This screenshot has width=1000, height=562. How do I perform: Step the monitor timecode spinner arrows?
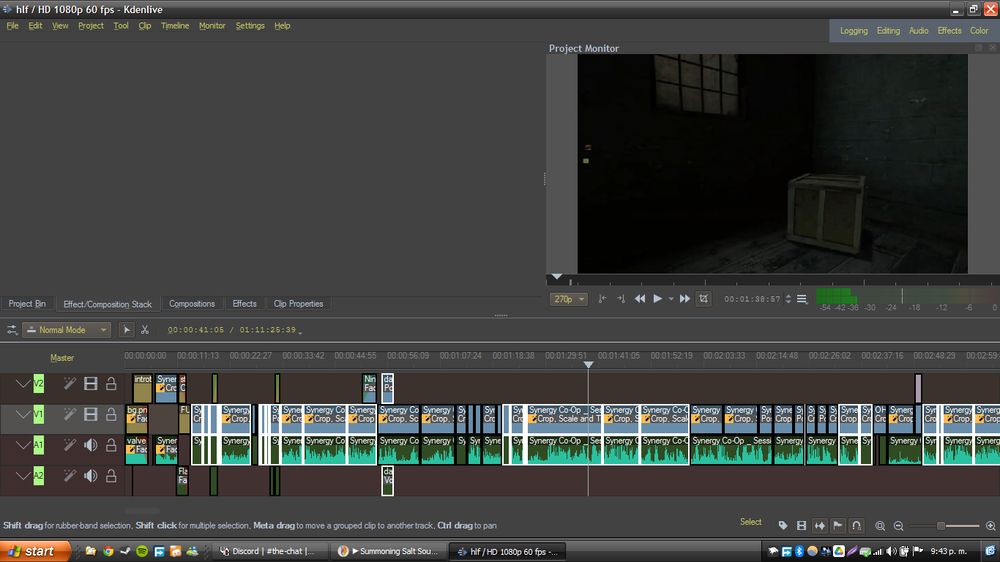click(x=788, y=299)
